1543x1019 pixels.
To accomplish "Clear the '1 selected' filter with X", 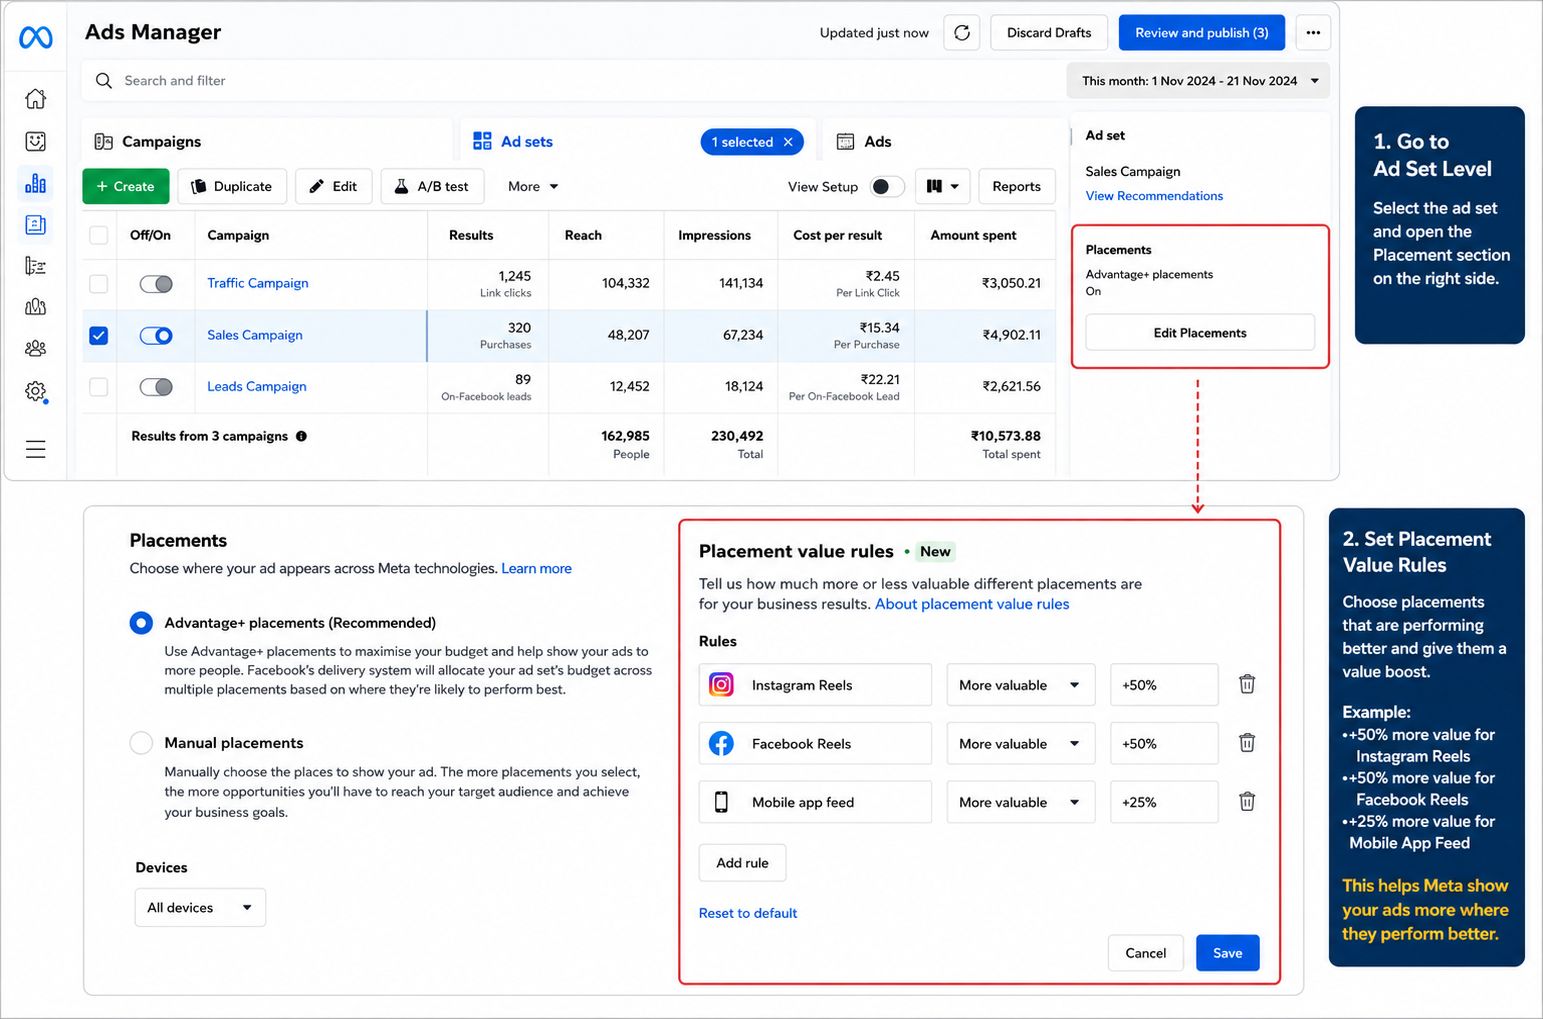I will [788, 142].
